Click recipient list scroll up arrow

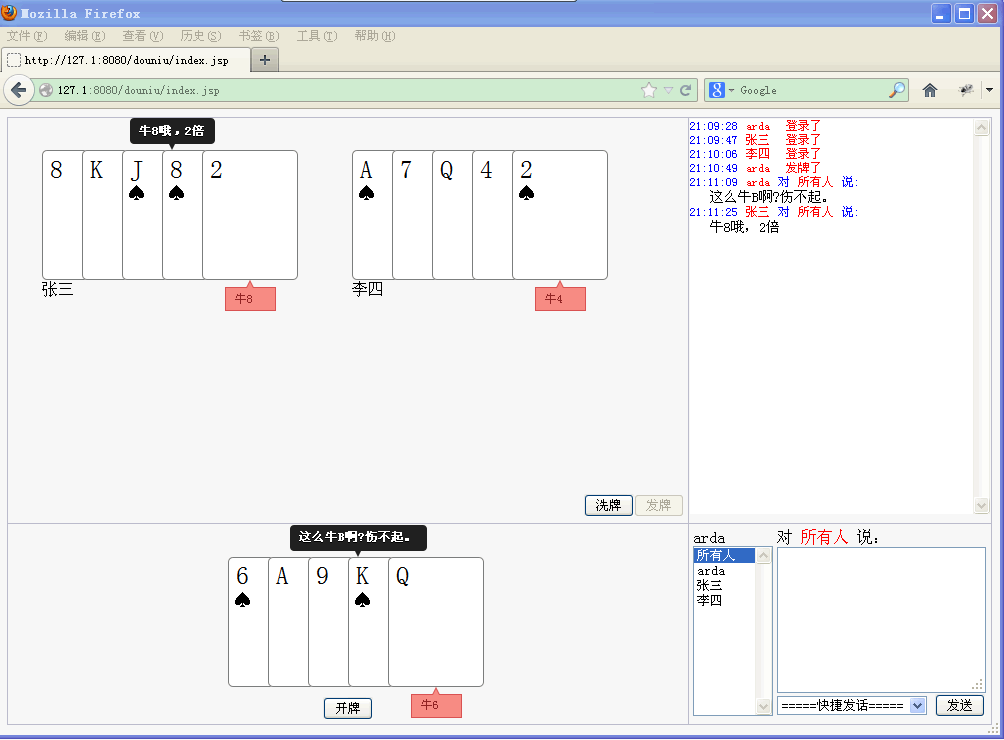coord(763,556)
